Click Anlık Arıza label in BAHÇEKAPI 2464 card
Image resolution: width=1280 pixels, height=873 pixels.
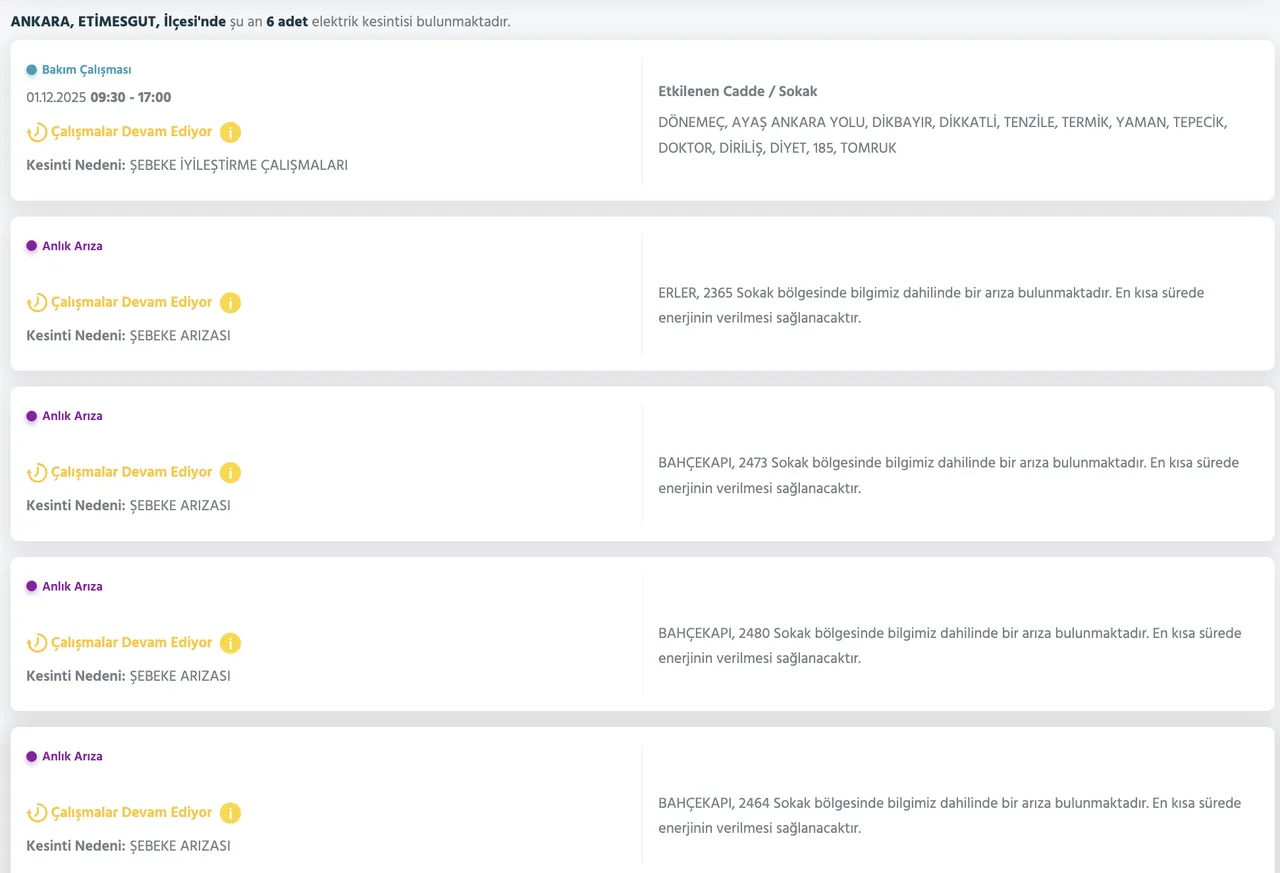(x=72, y=757)
